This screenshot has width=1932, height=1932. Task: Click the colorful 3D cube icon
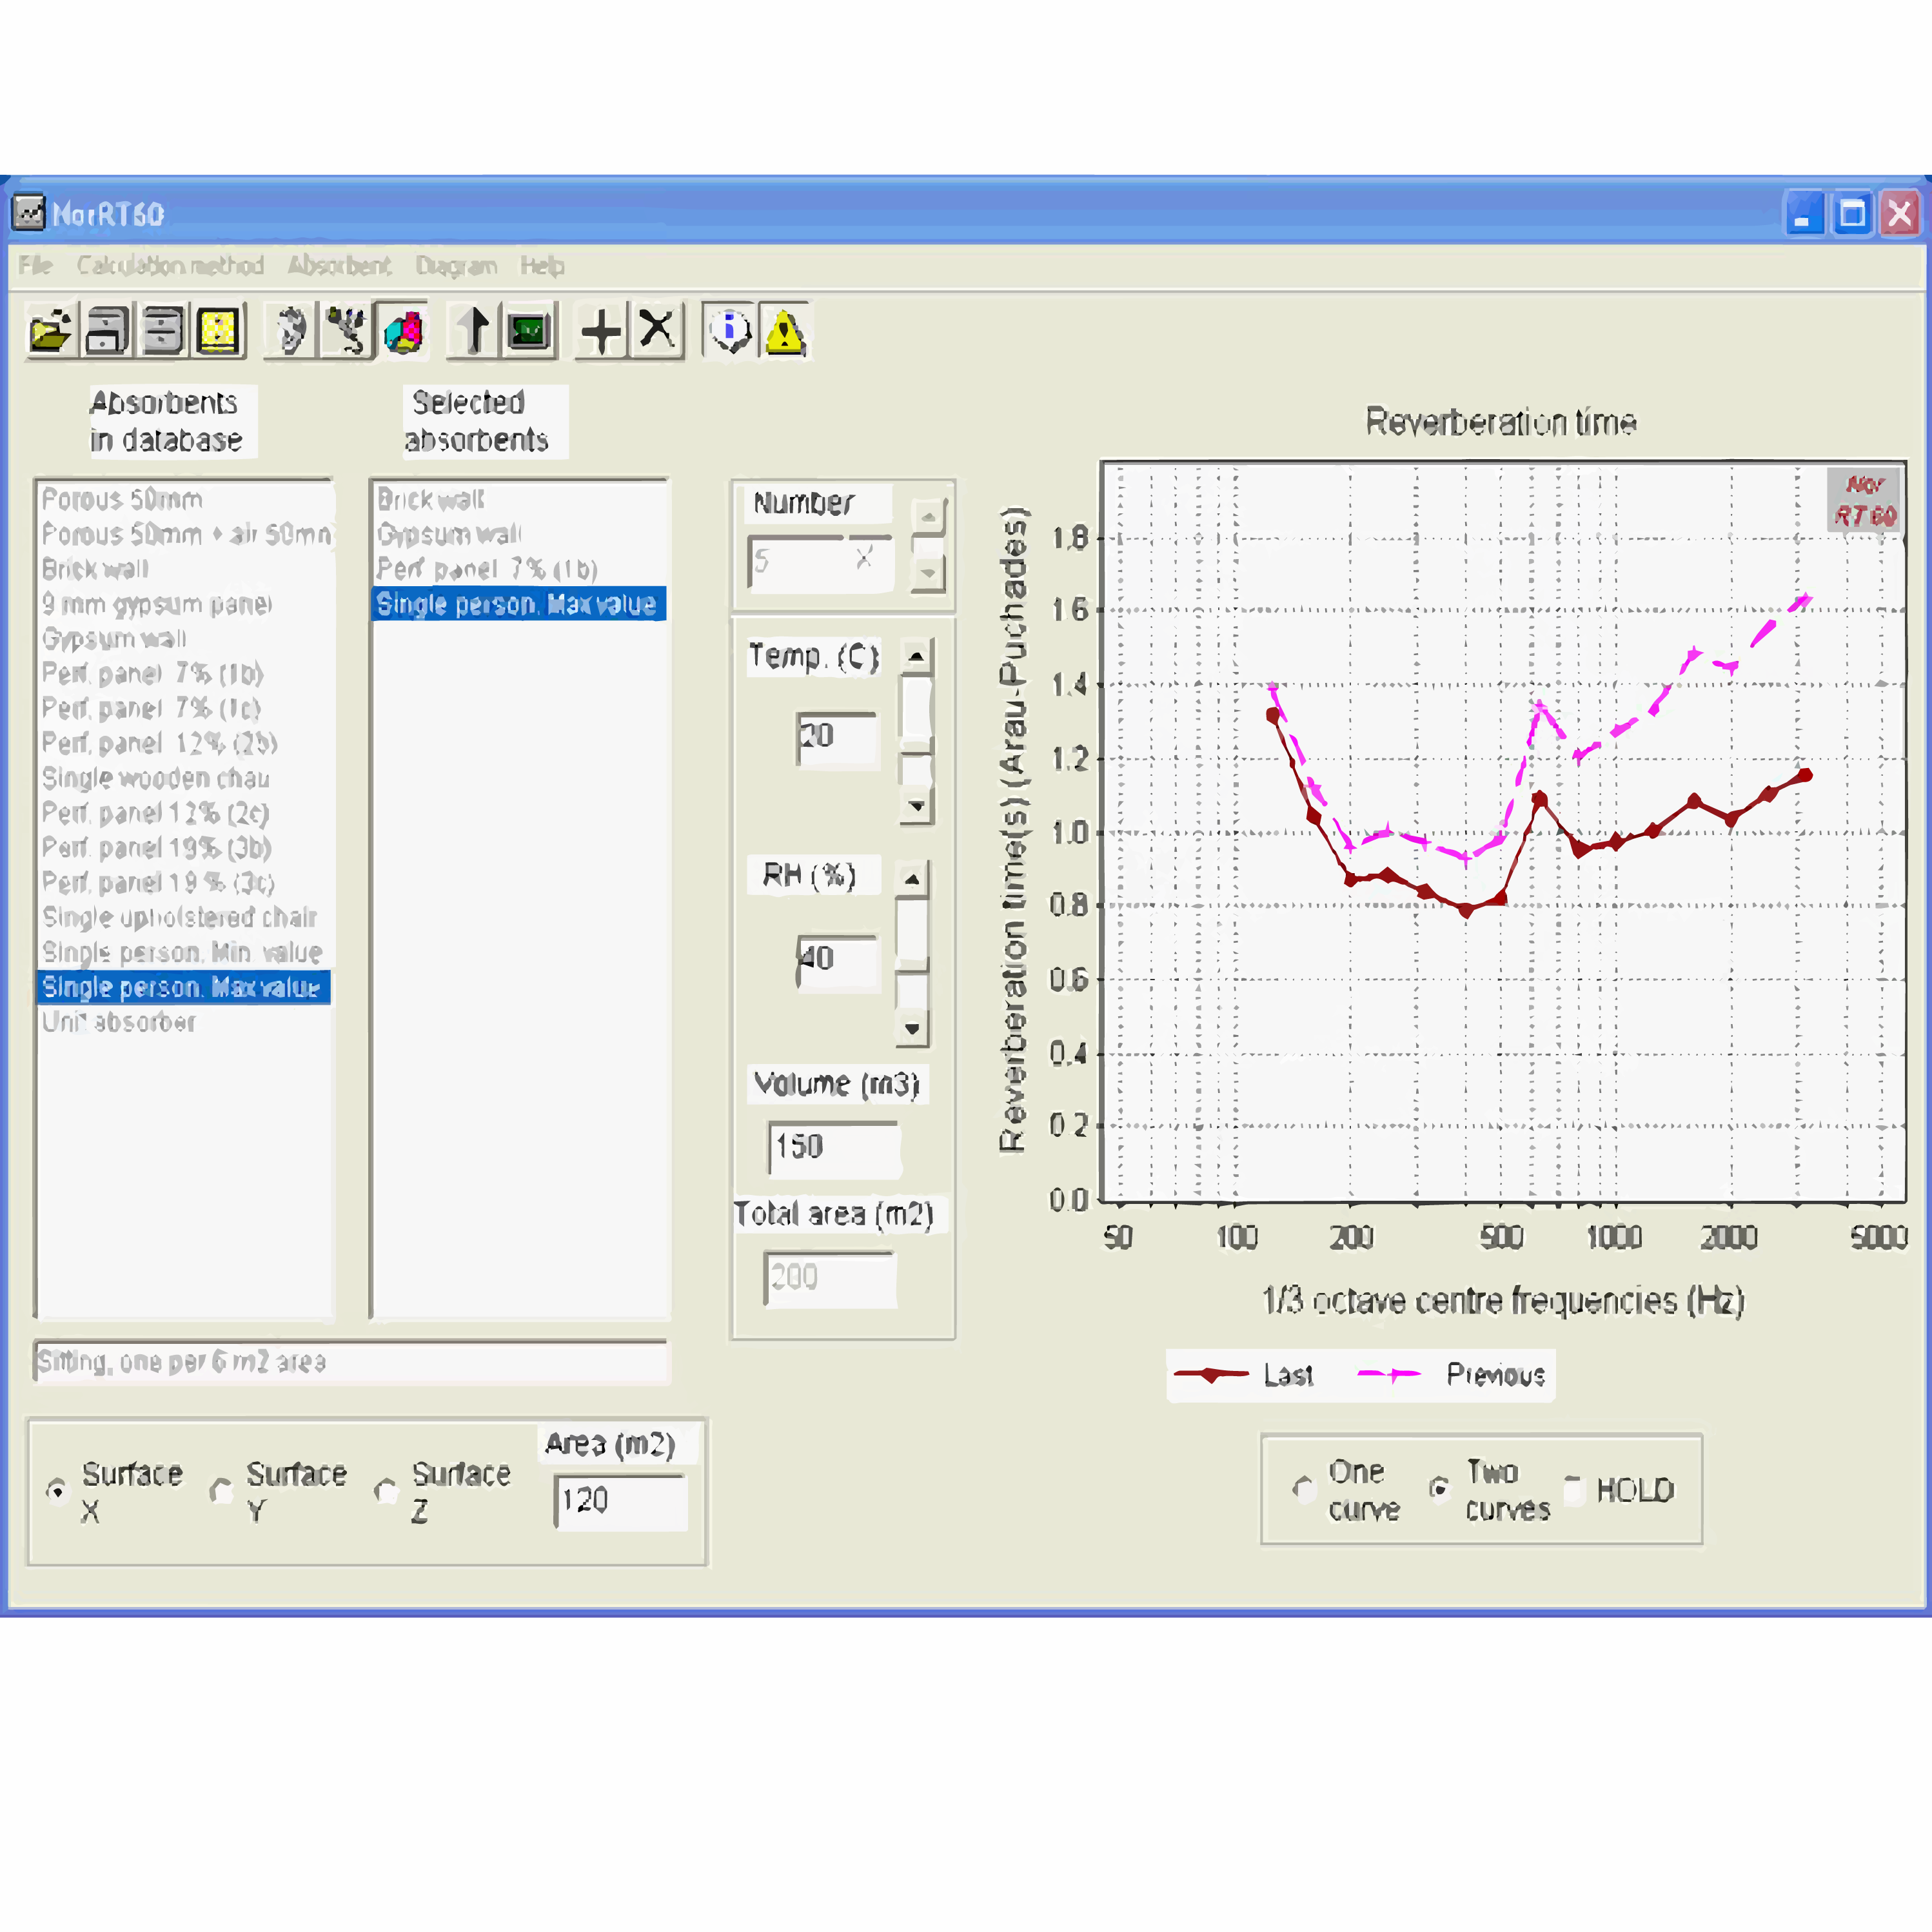pos(403,331)
